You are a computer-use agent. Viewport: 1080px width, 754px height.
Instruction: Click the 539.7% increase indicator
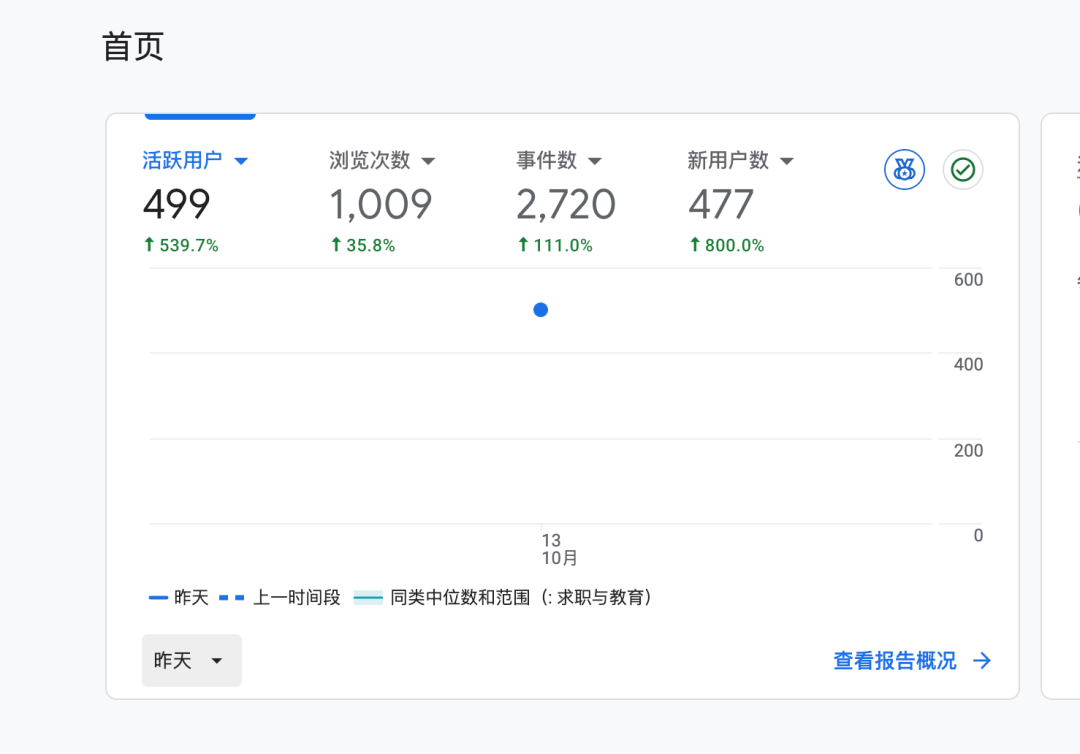coord(180,245)
